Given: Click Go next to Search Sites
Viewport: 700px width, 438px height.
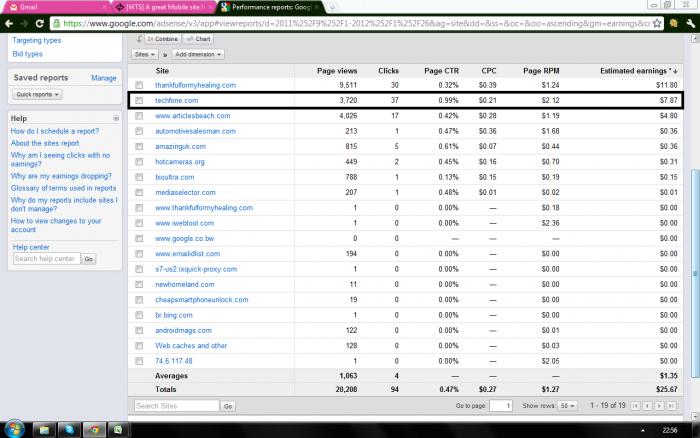Looking at the screenshot, I should [228, 406].
